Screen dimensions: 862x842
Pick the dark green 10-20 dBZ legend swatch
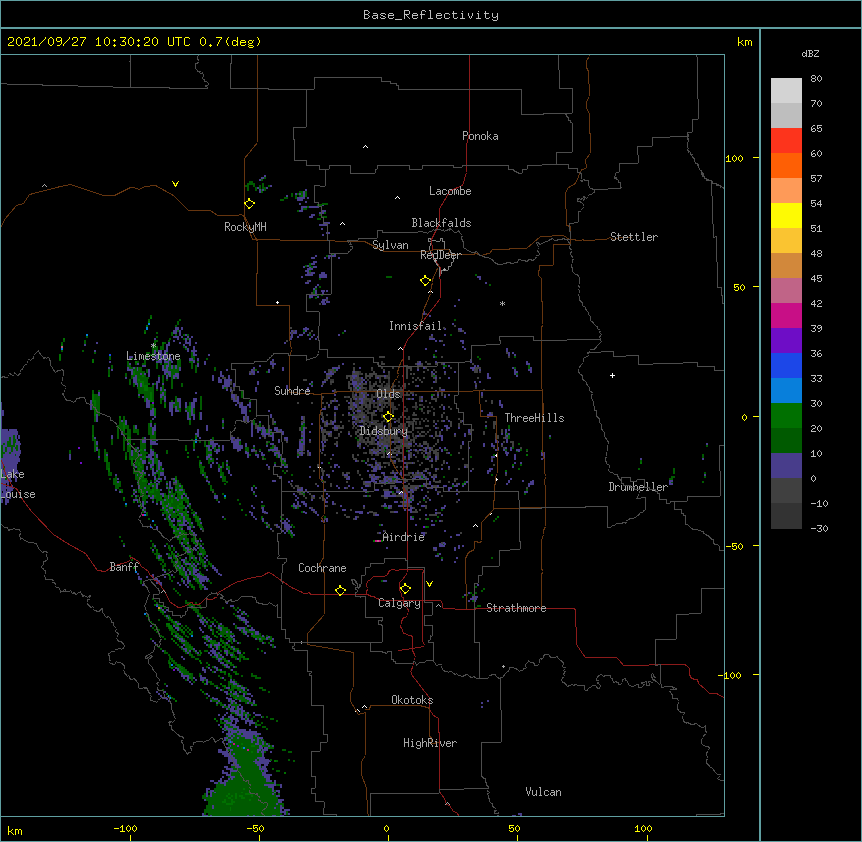pyautogui.click(x=786, y=441)
